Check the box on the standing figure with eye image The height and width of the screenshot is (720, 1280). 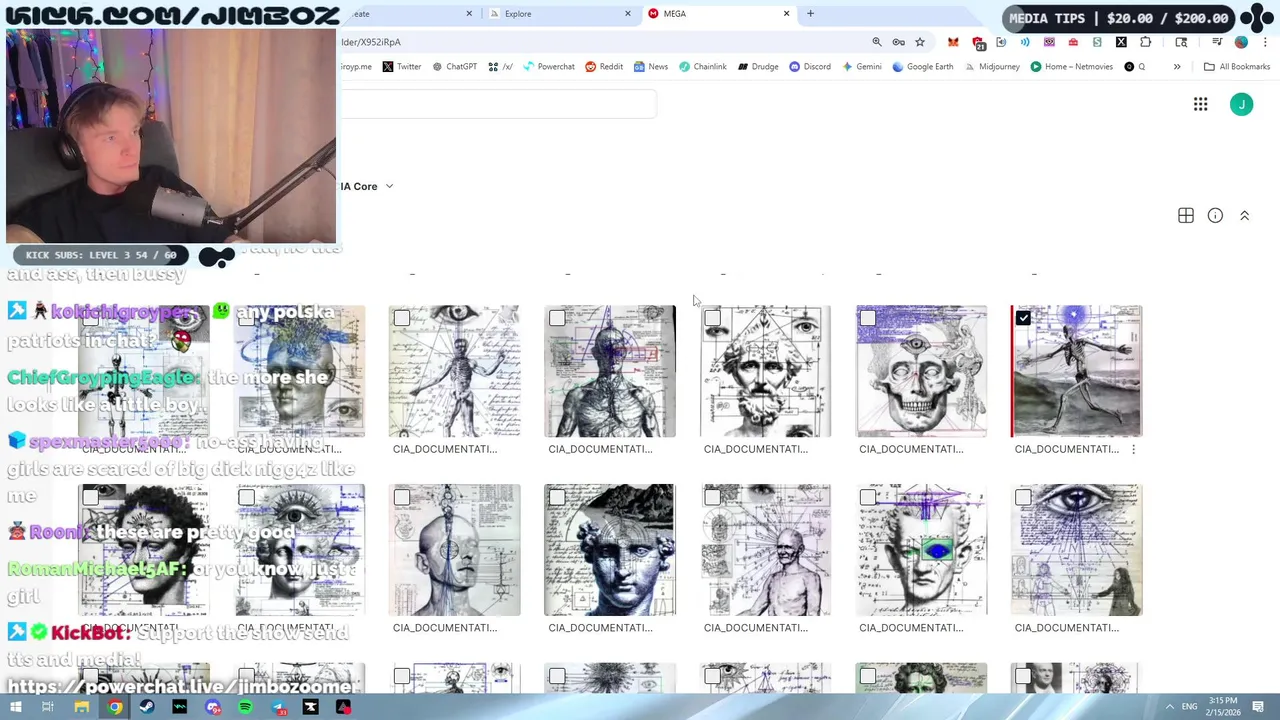[401, 318]
